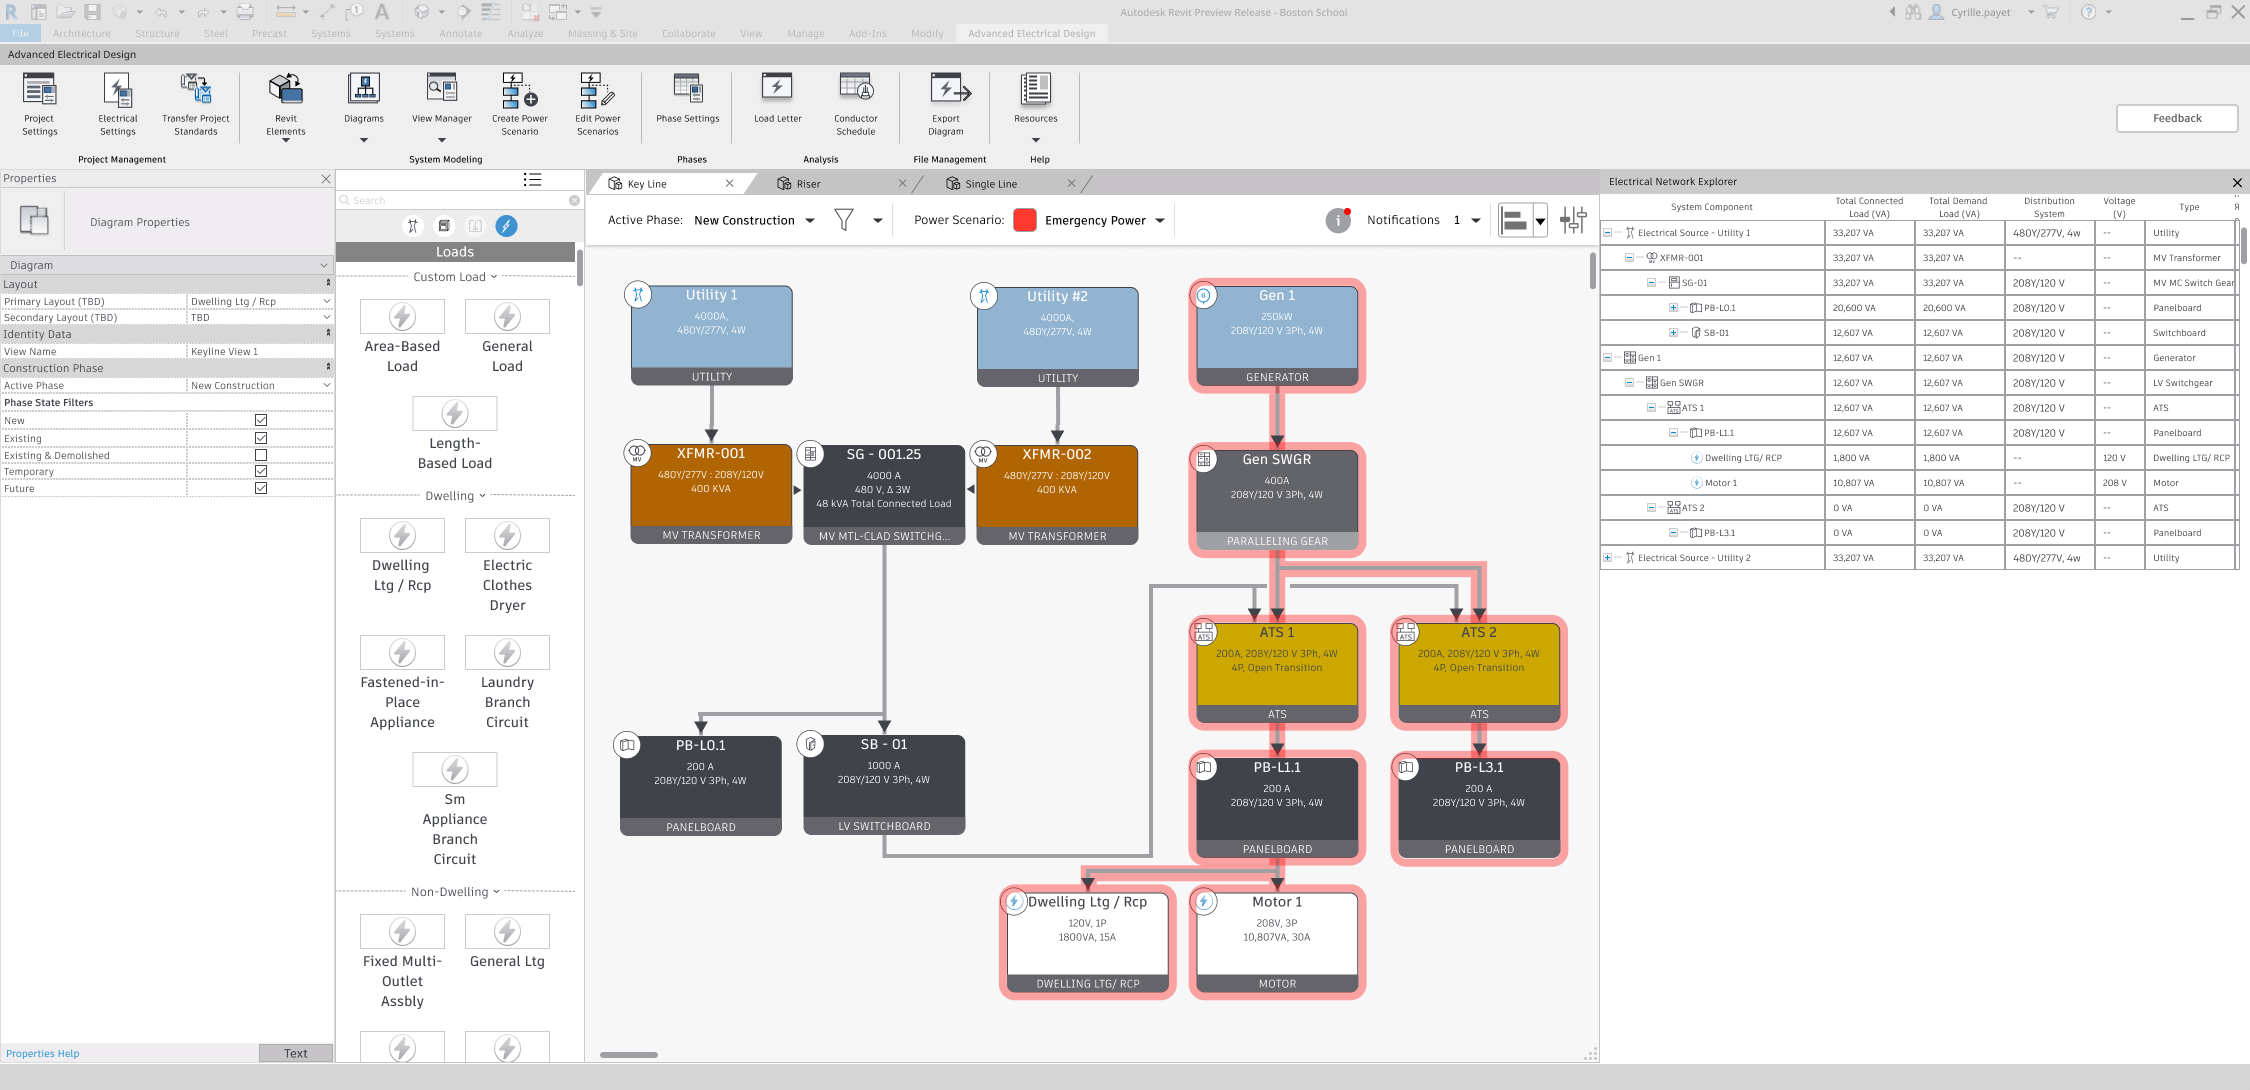This screenshot has height=1090, width=2250.
Task: Click the notifications info icon
Action: pyautogui.click(x=1338, y=220)
